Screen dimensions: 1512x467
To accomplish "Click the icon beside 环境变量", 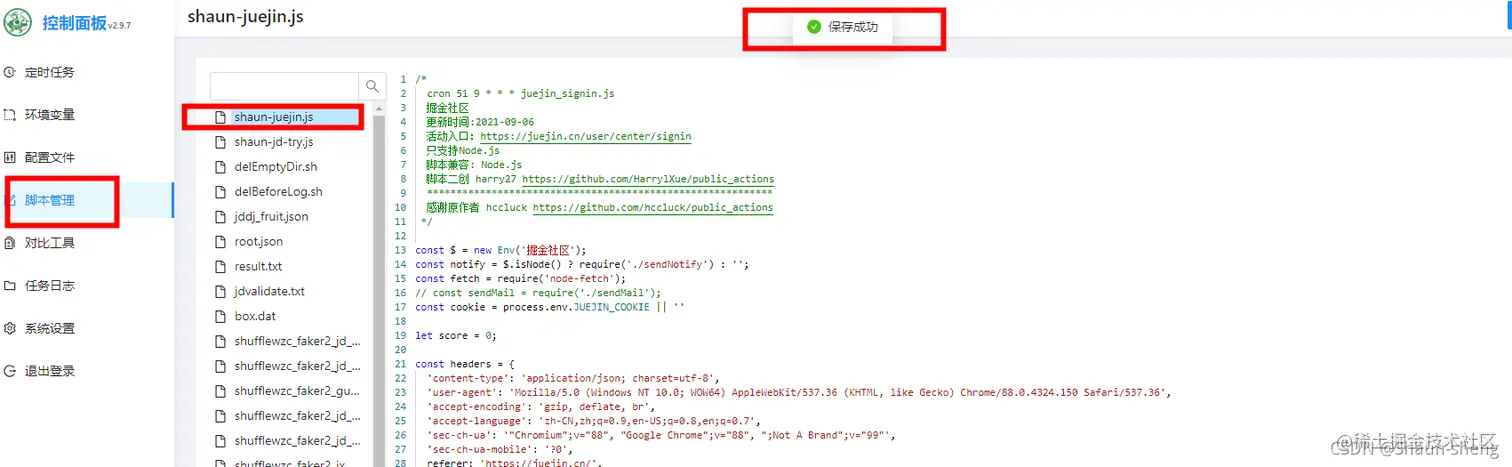I will click(10, 115).
